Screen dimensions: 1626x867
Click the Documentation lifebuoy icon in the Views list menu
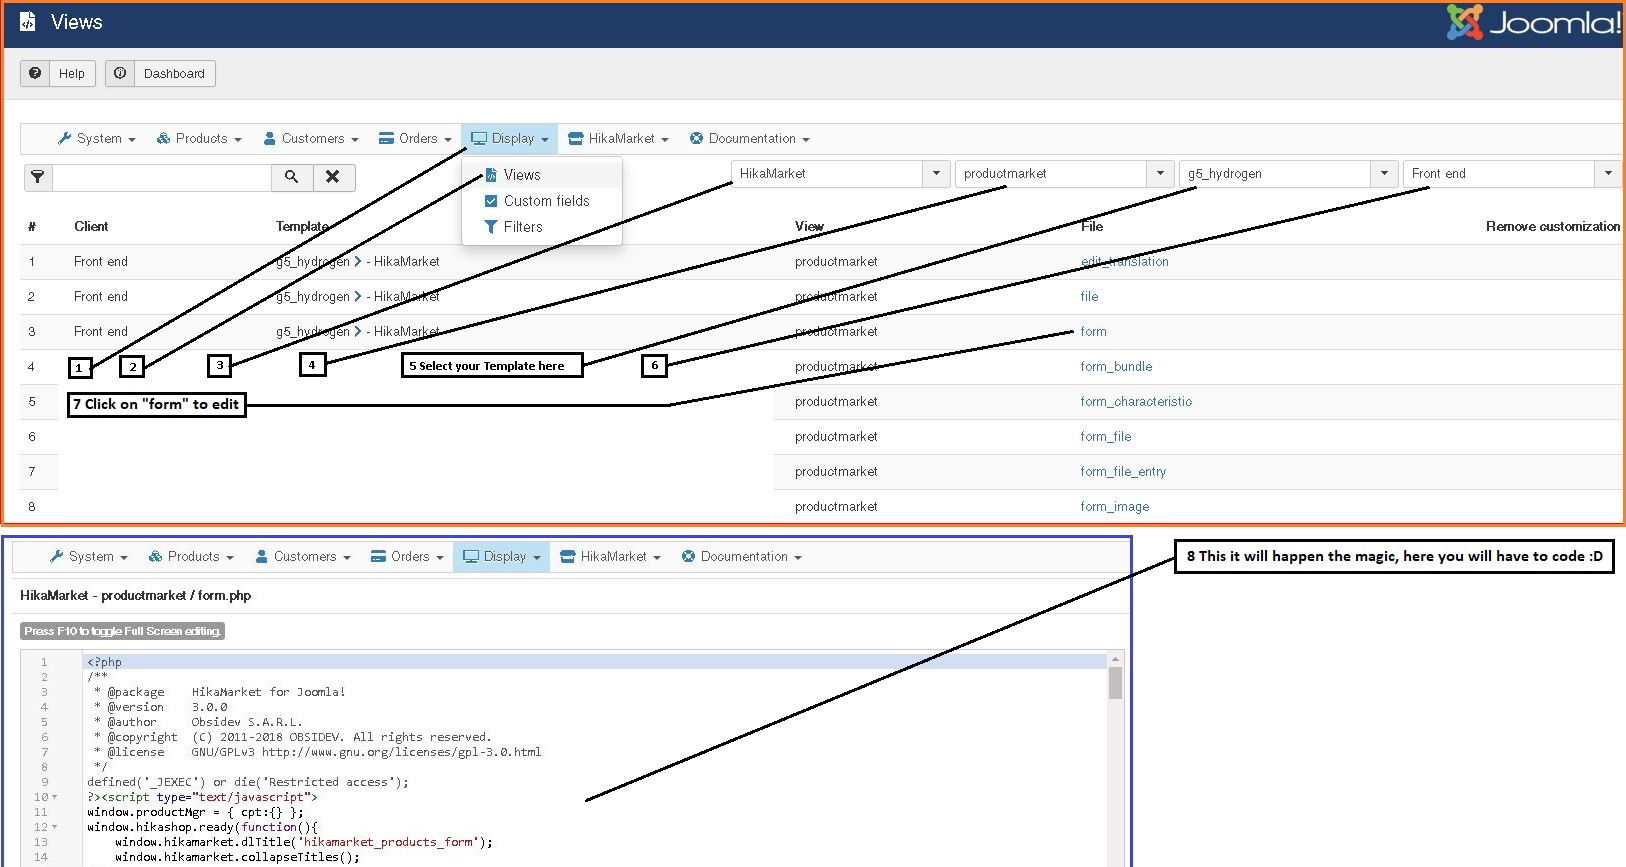pyautogui.click(x=696, y=139)
